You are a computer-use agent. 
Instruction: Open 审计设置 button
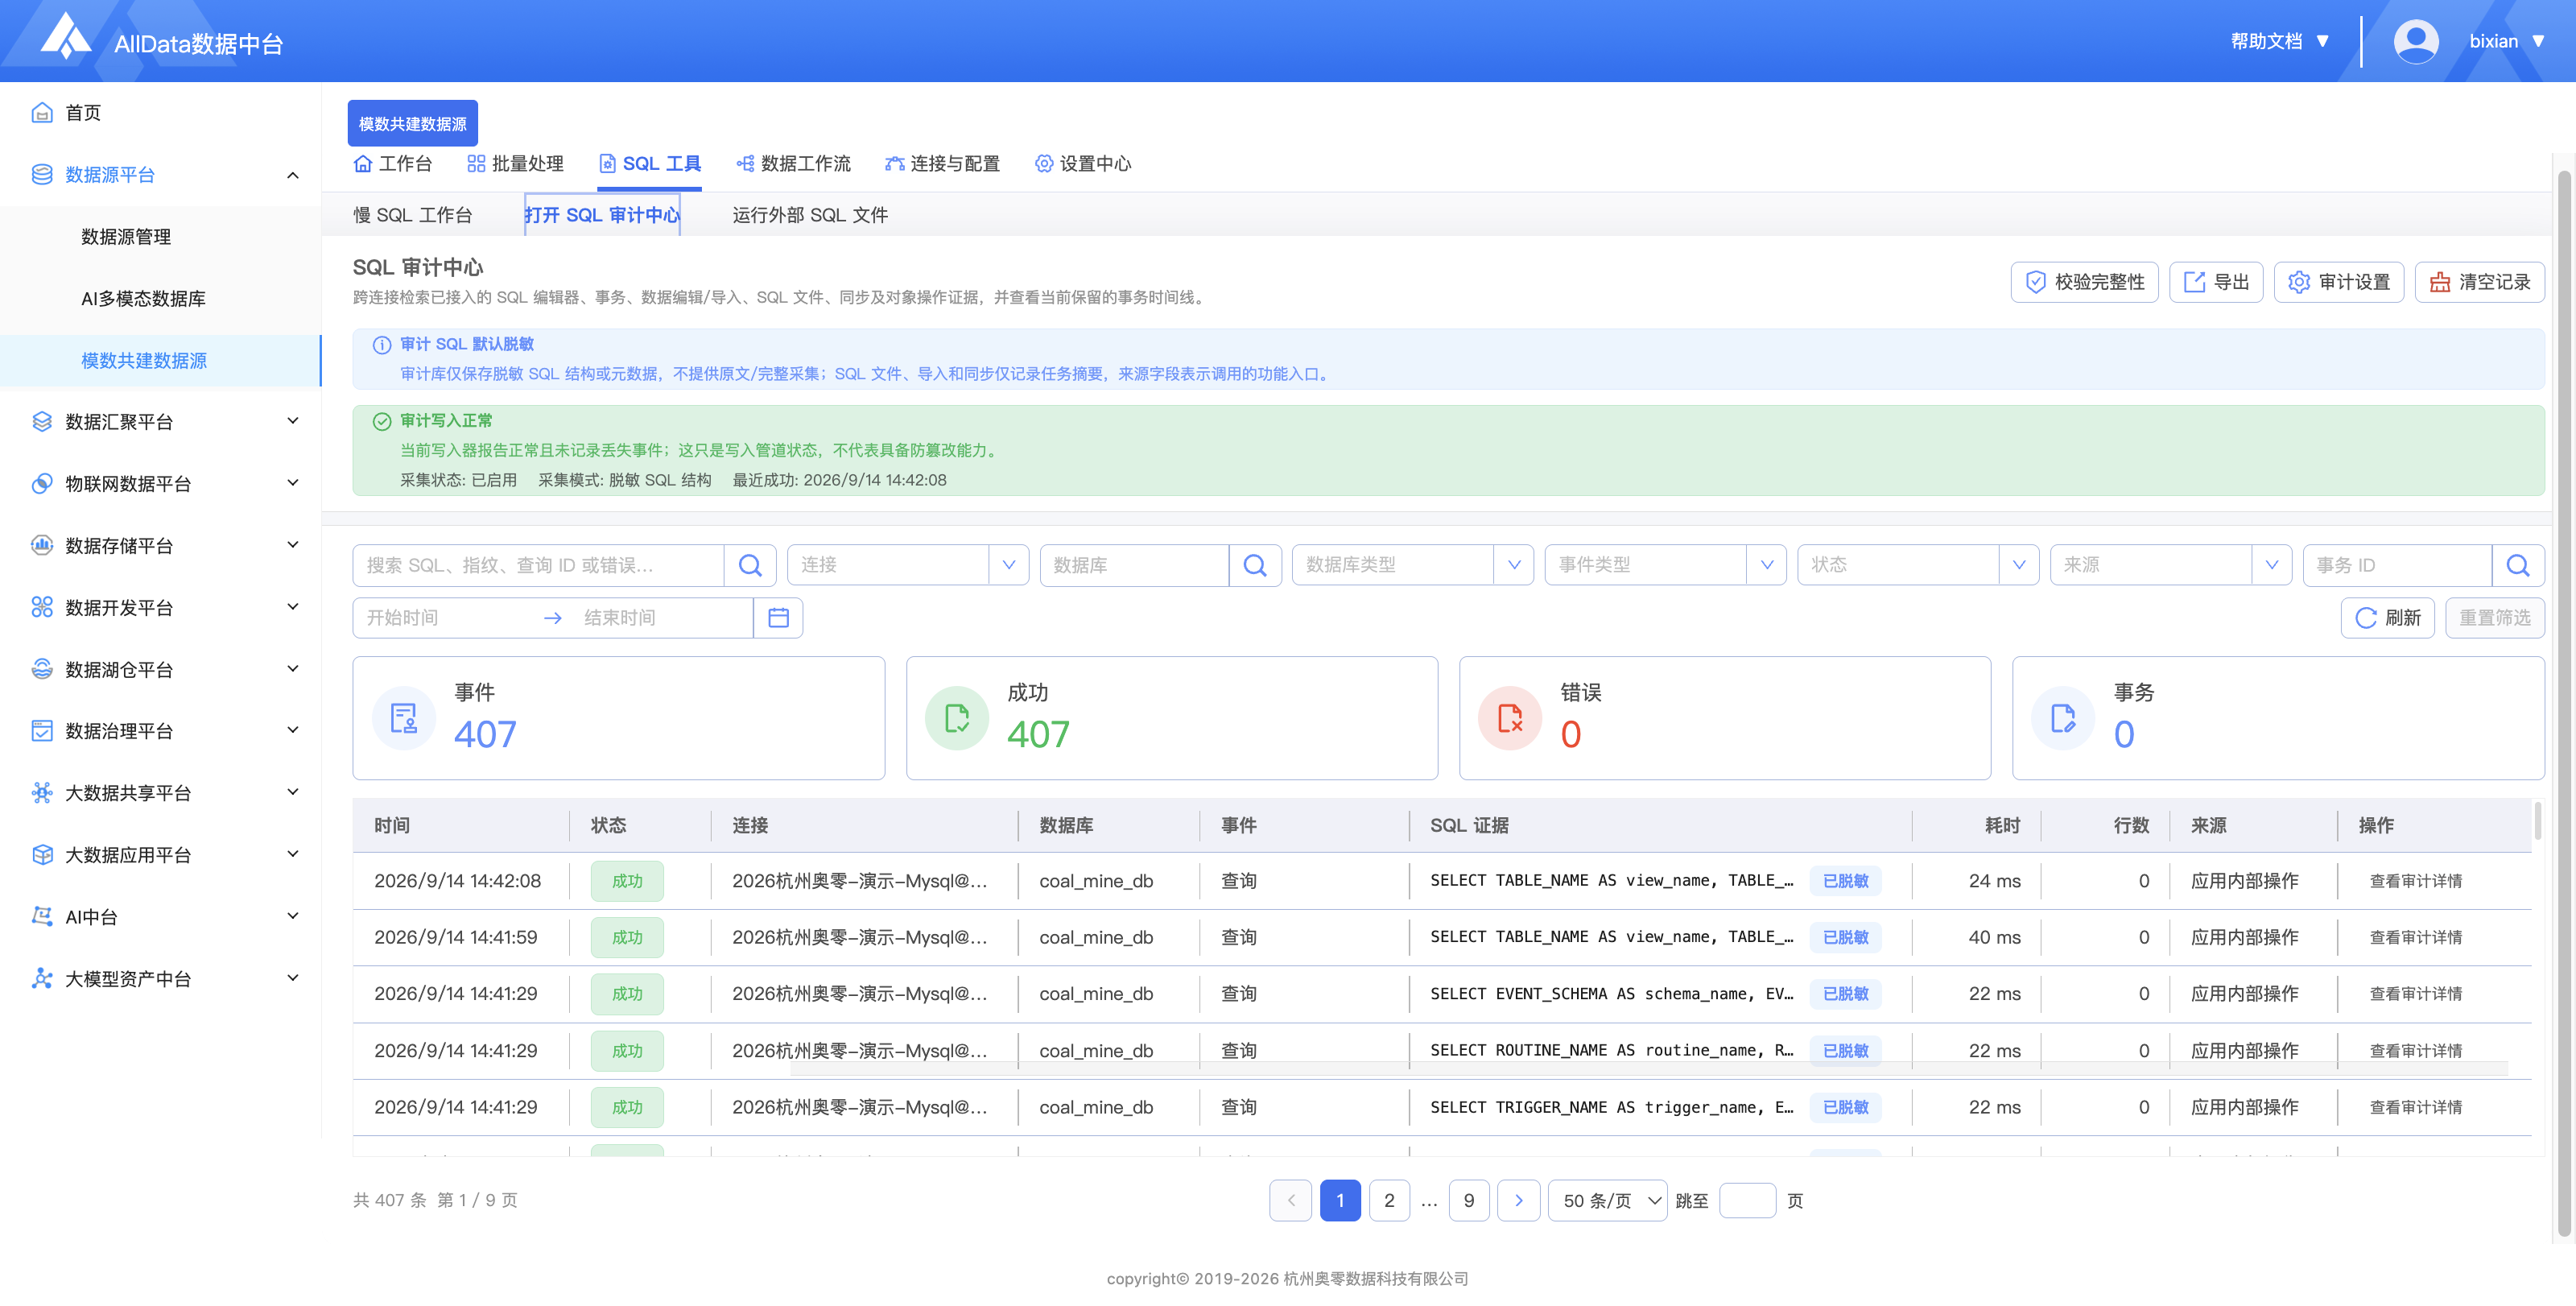(x=2339, y=282)
